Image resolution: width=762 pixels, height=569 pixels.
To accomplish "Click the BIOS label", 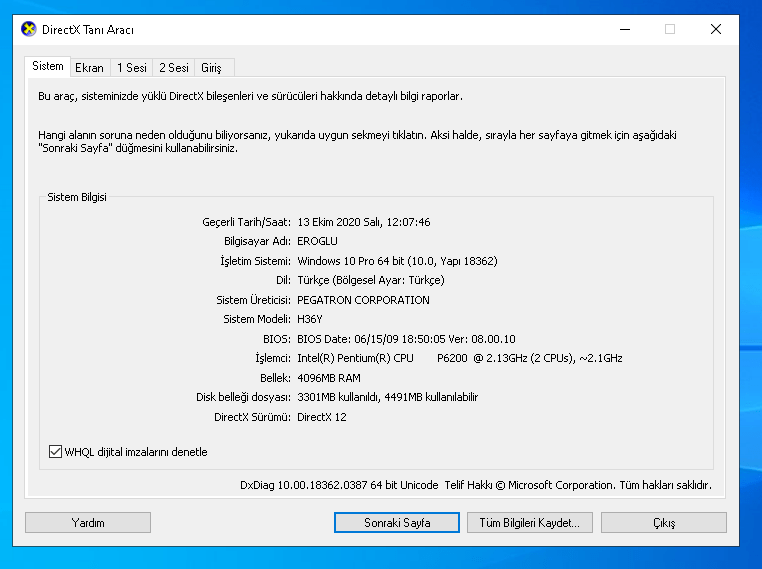I will coord(277,339).
